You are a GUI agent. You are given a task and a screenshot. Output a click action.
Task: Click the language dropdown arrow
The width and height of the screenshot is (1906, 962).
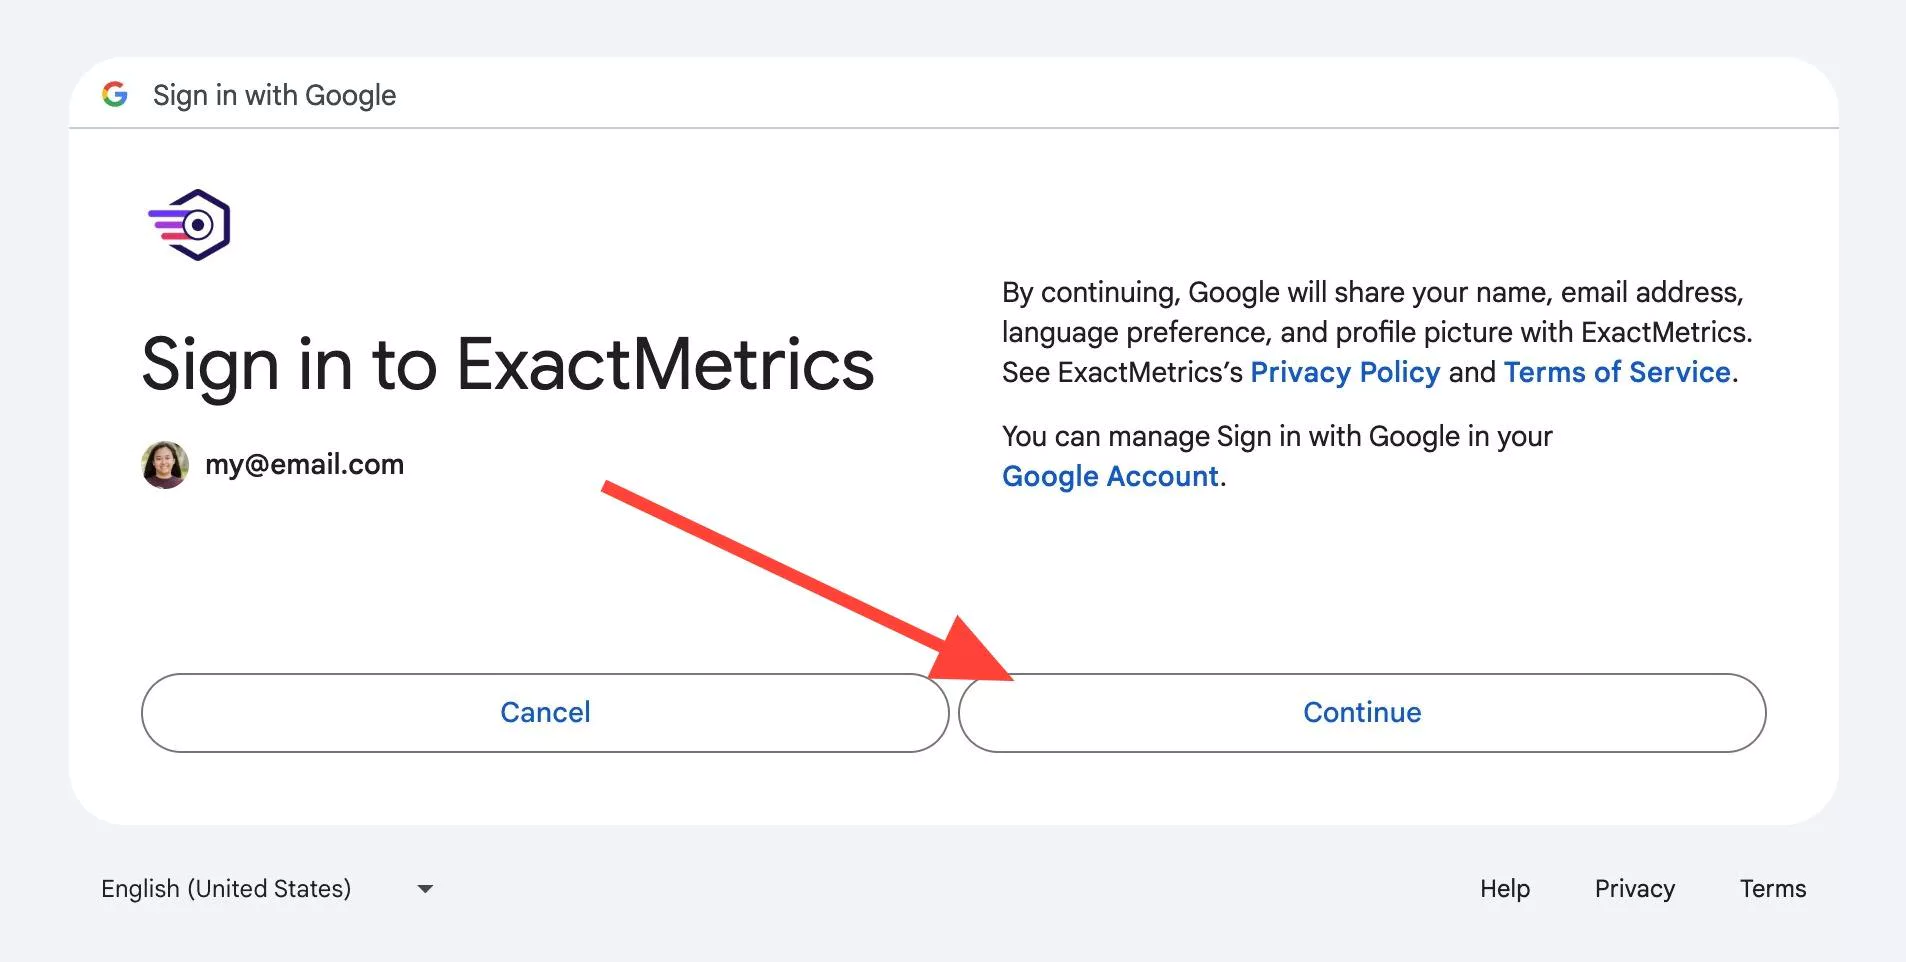425,889
